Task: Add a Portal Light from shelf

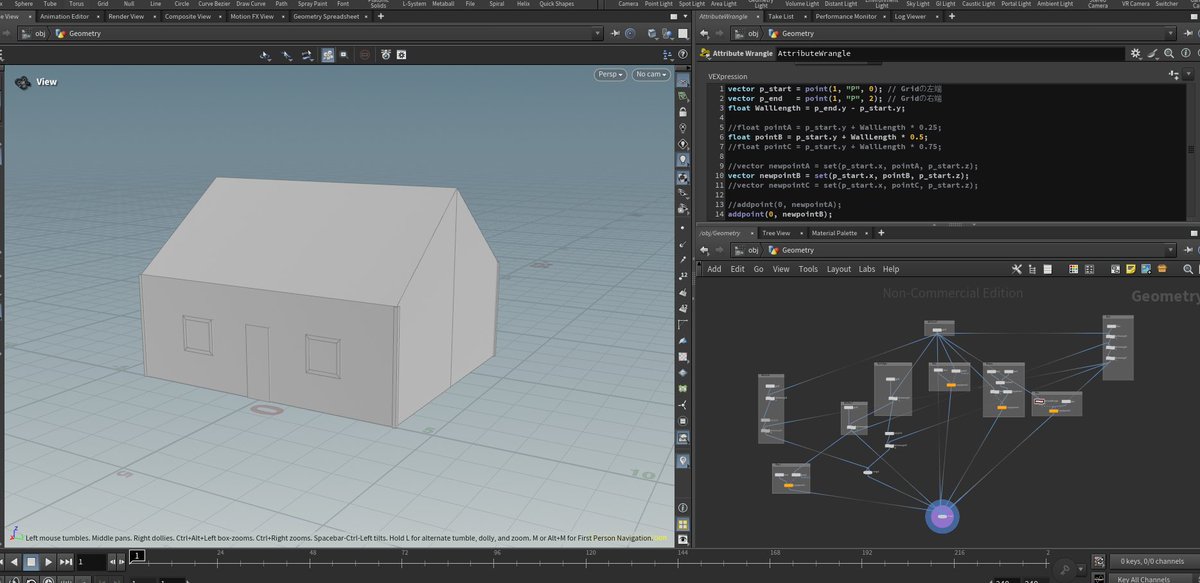Action: 1018,4
